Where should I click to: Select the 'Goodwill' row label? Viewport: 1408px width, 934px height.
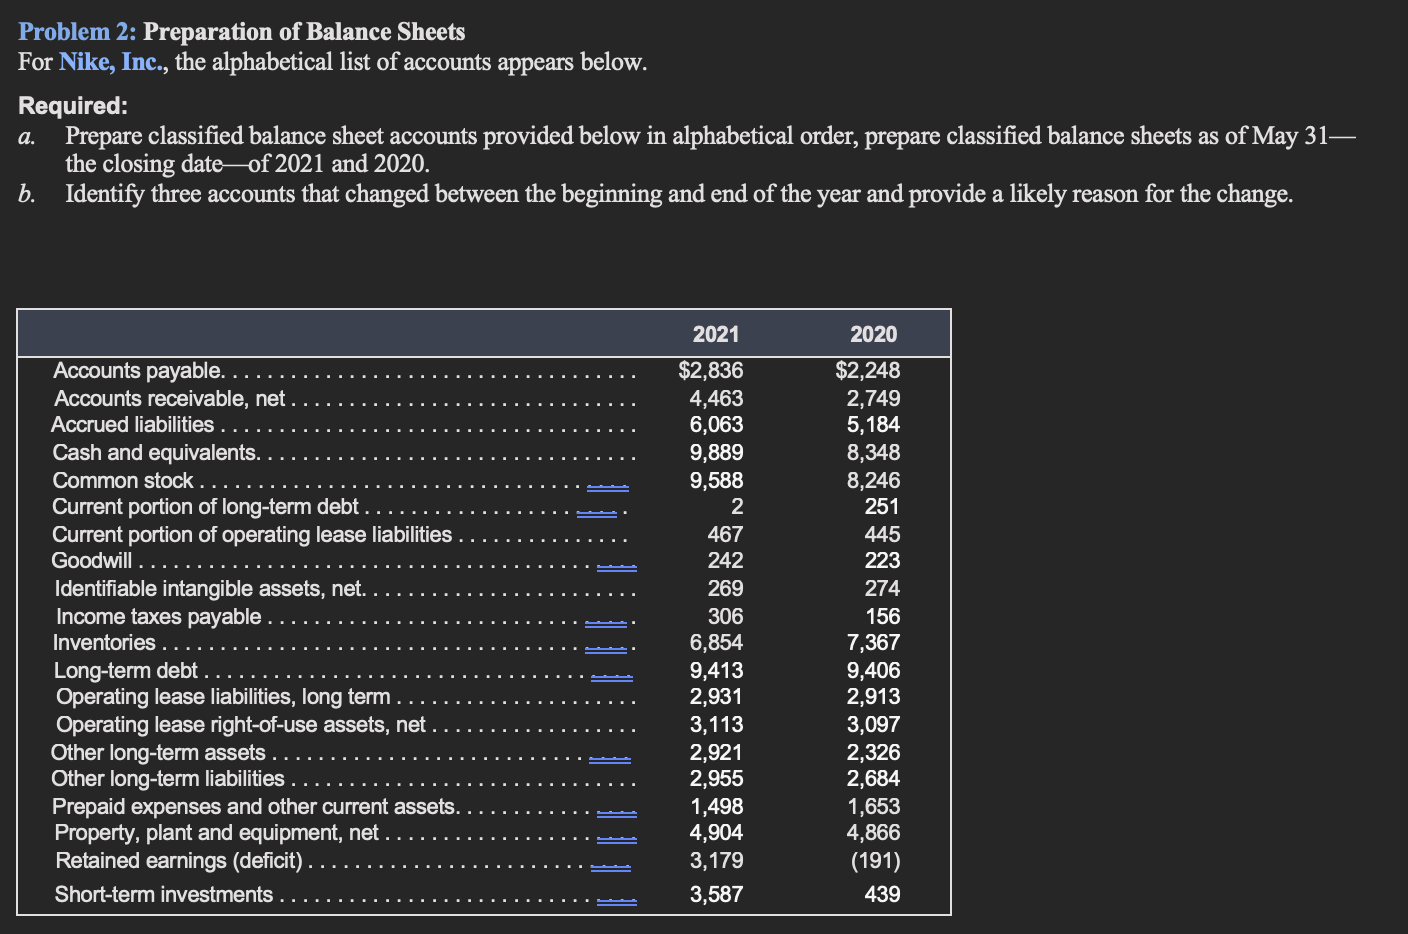tap(92, 561)
